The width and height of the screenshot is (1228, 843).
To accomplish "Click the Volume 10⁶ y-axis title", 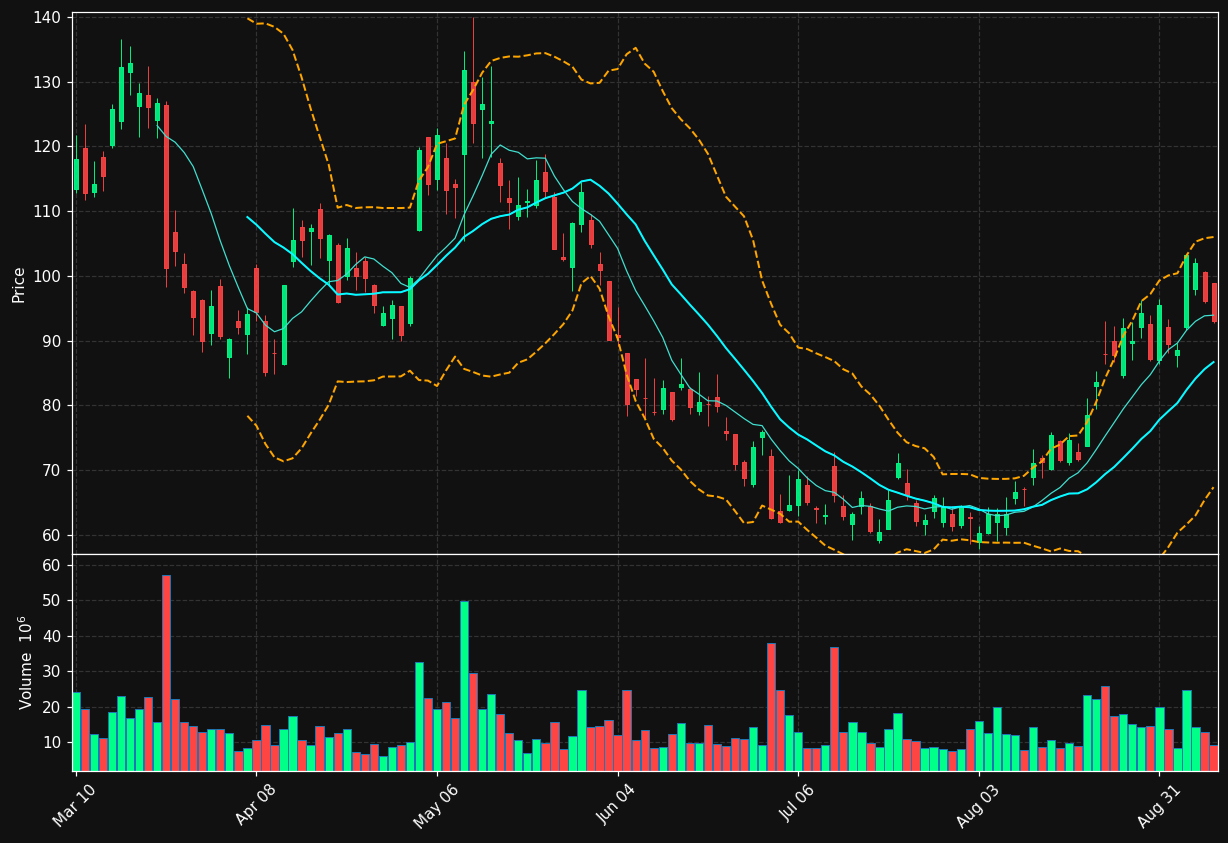I will click(26, 662).
